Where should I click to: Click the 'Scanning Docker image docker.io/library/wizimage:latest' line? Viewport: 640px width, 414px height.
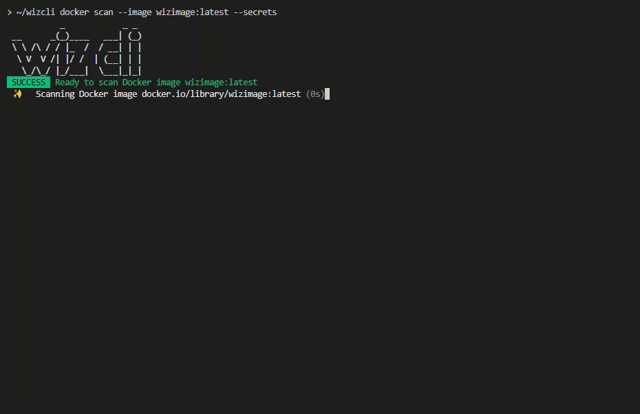tap(168, 94)
